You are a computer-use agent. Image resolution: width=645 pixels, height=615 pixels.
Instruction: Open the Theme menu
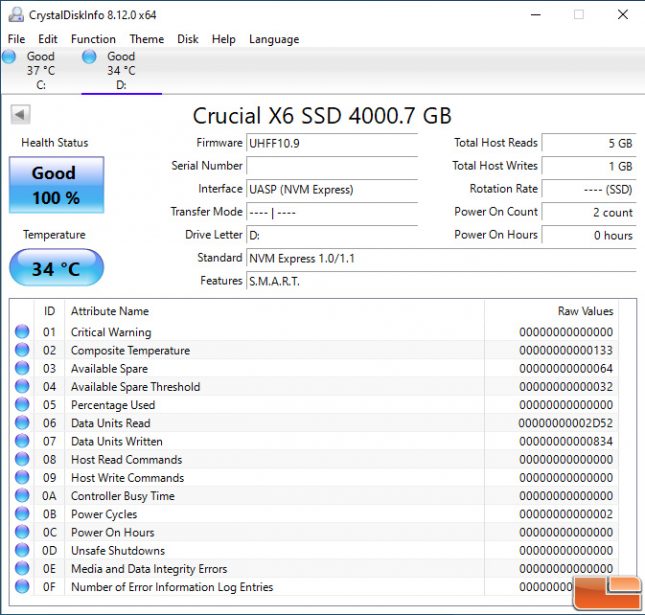click(147, 39)
